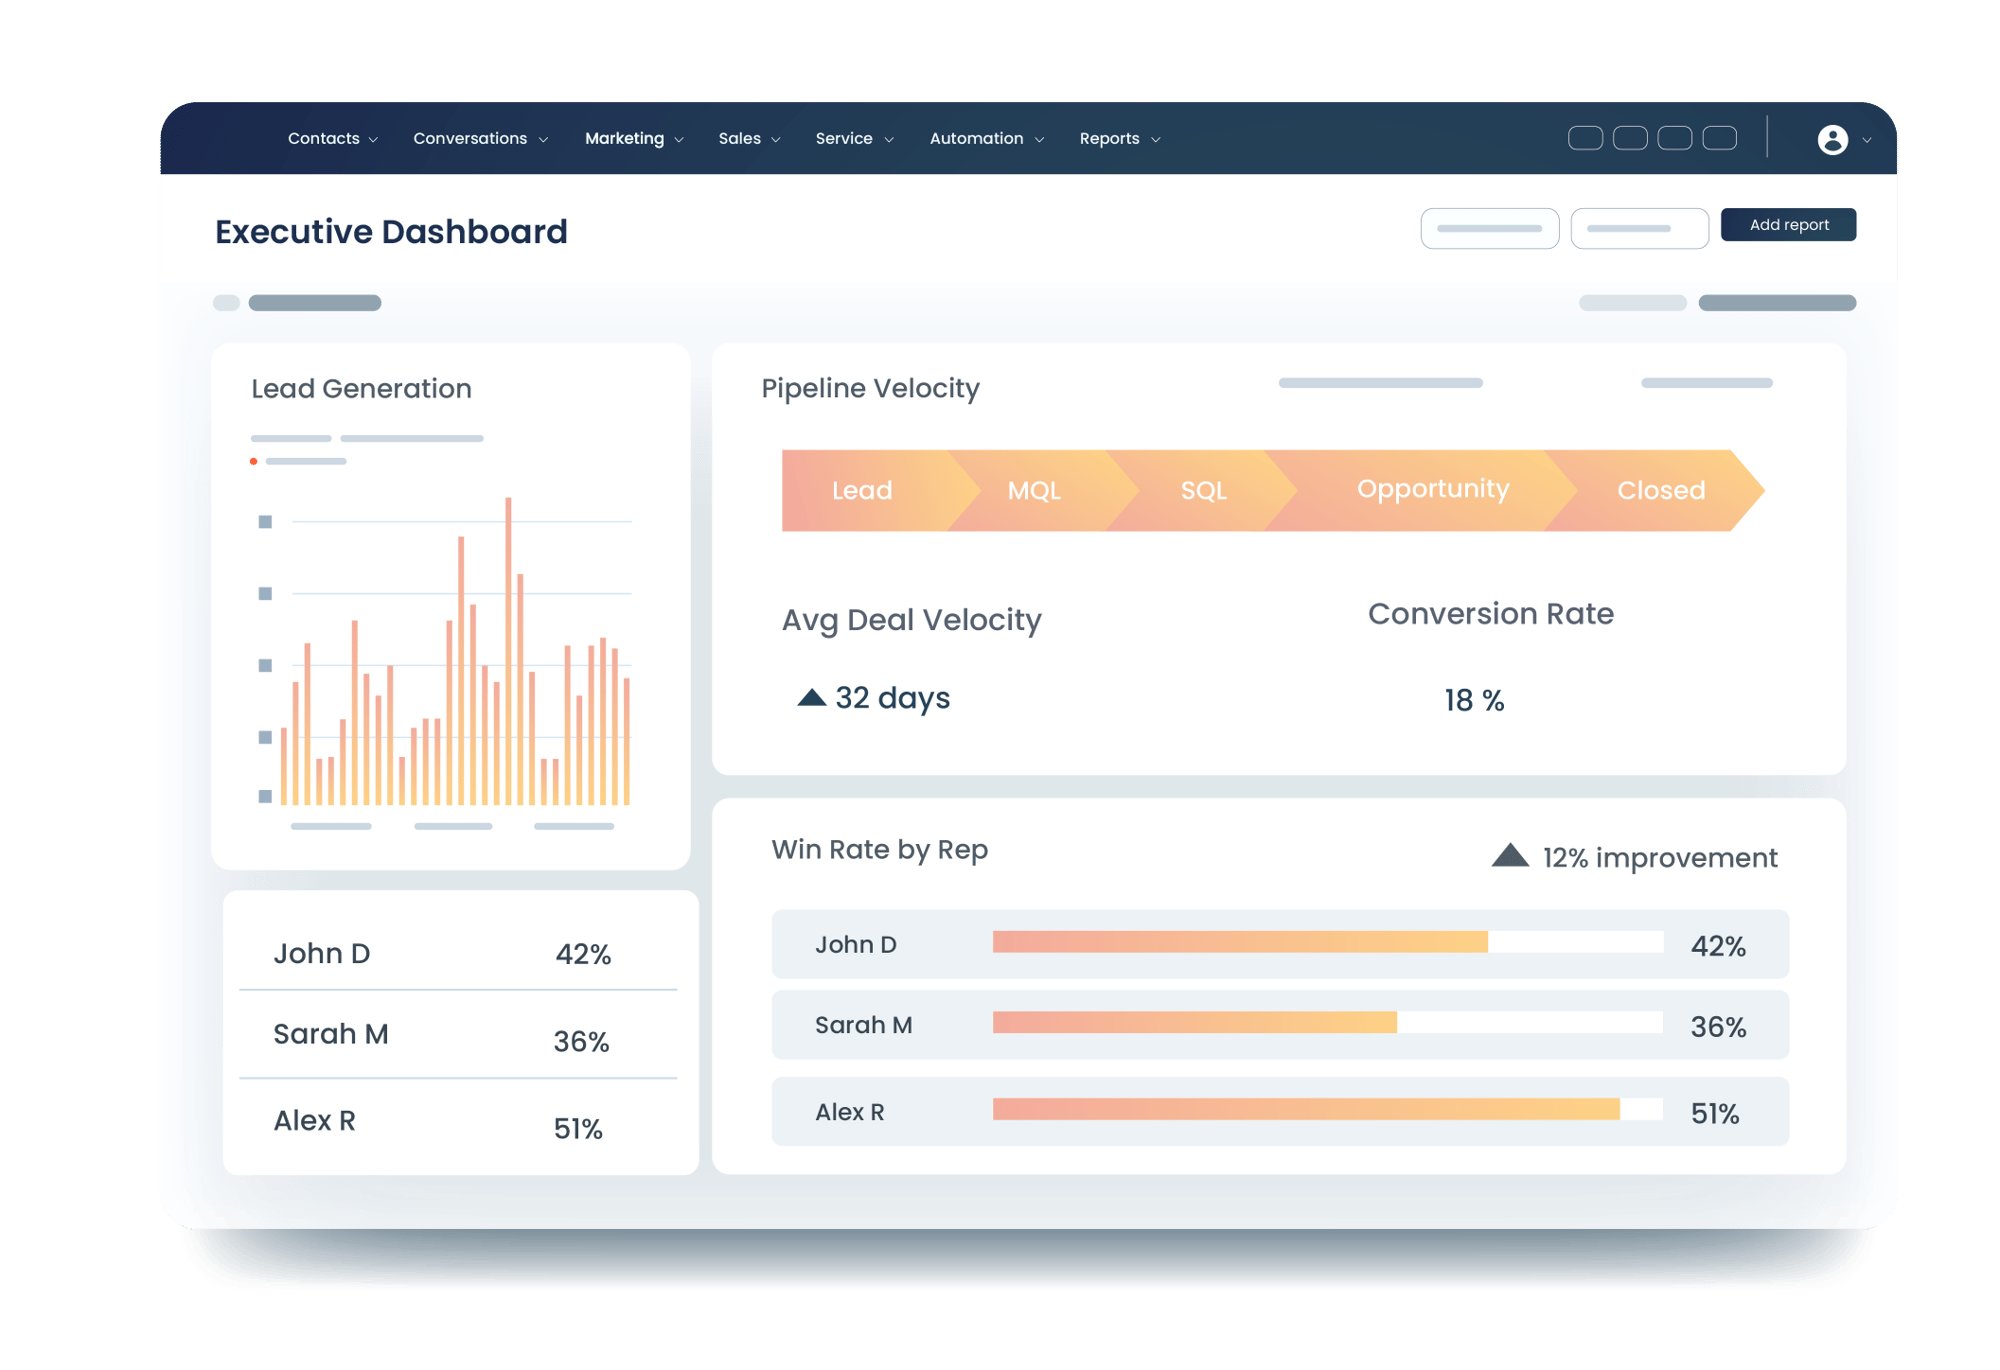The height and width of the screenshot is (1370, 2000).
Task: Click the Add report button
Action: click(1788, 225)
